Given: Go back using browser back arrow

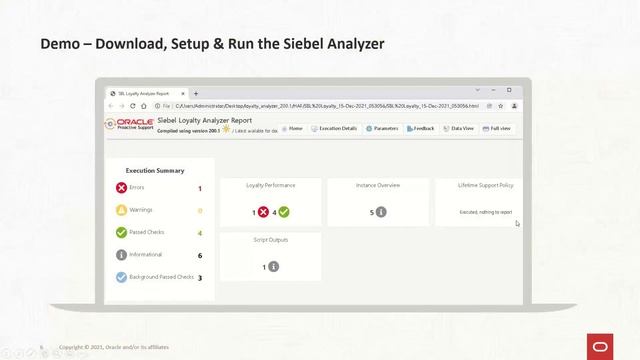Looking at the screenshot, I should click(x=111, y=106).
